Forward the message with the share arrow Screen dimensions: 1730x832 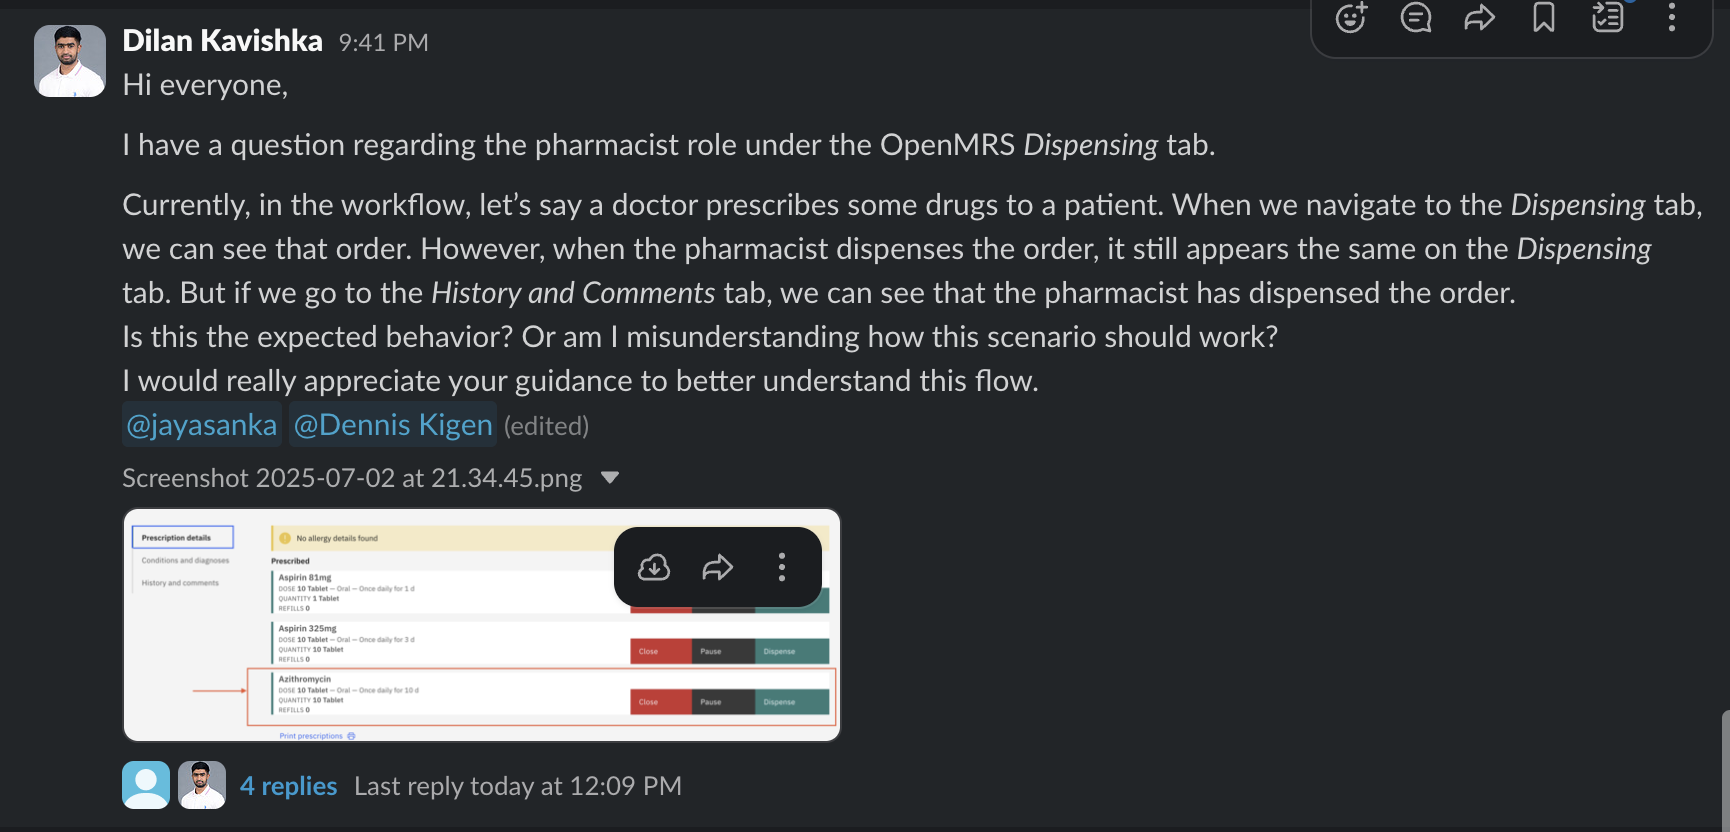click(x=1480, y=17)
